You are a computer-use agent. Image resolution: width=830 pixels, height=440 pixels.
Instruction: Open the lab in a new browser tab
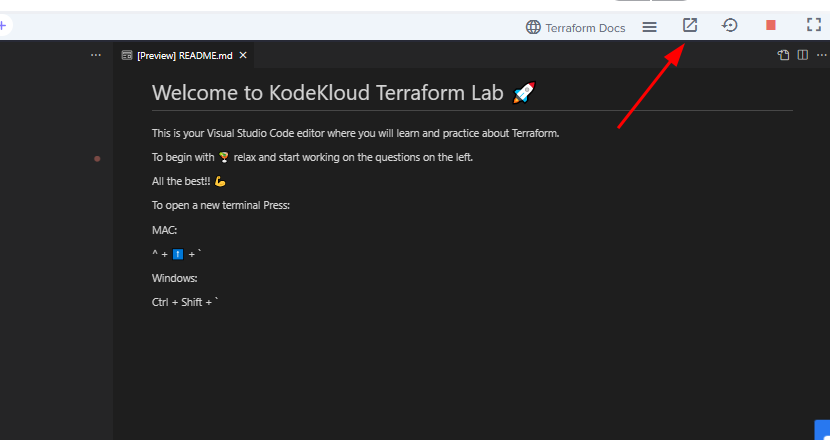click(x=690, y=26)
